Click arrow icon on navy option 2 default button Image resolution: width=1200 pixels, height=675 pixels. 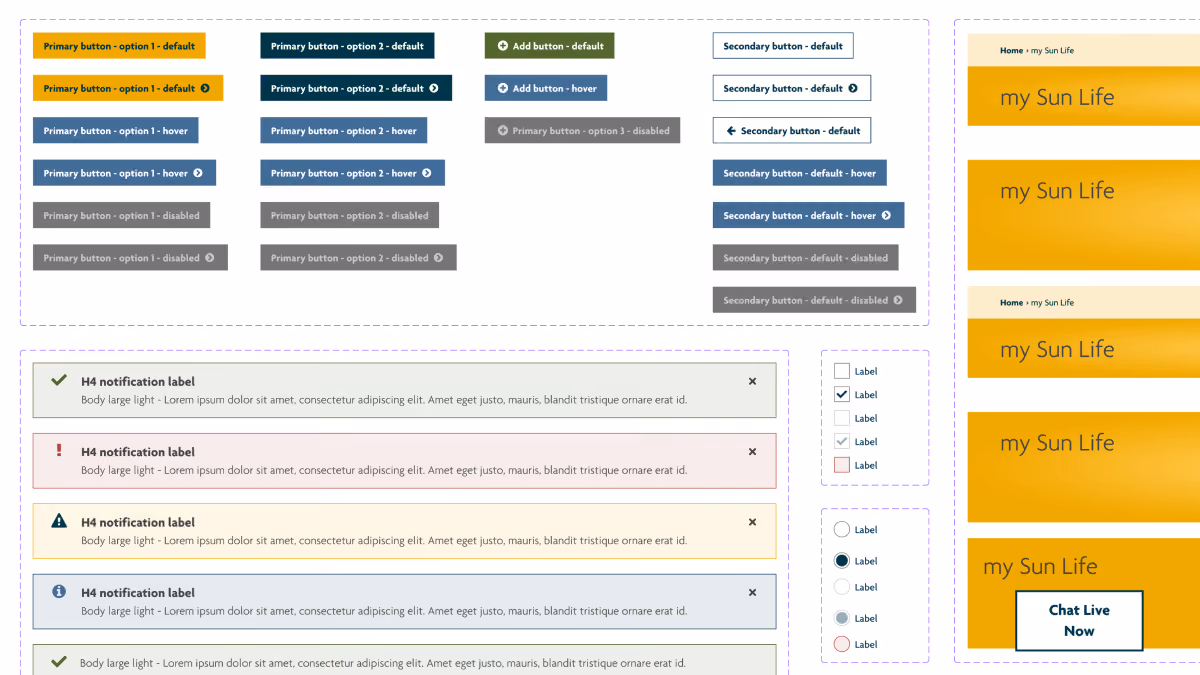coord(434,88)
